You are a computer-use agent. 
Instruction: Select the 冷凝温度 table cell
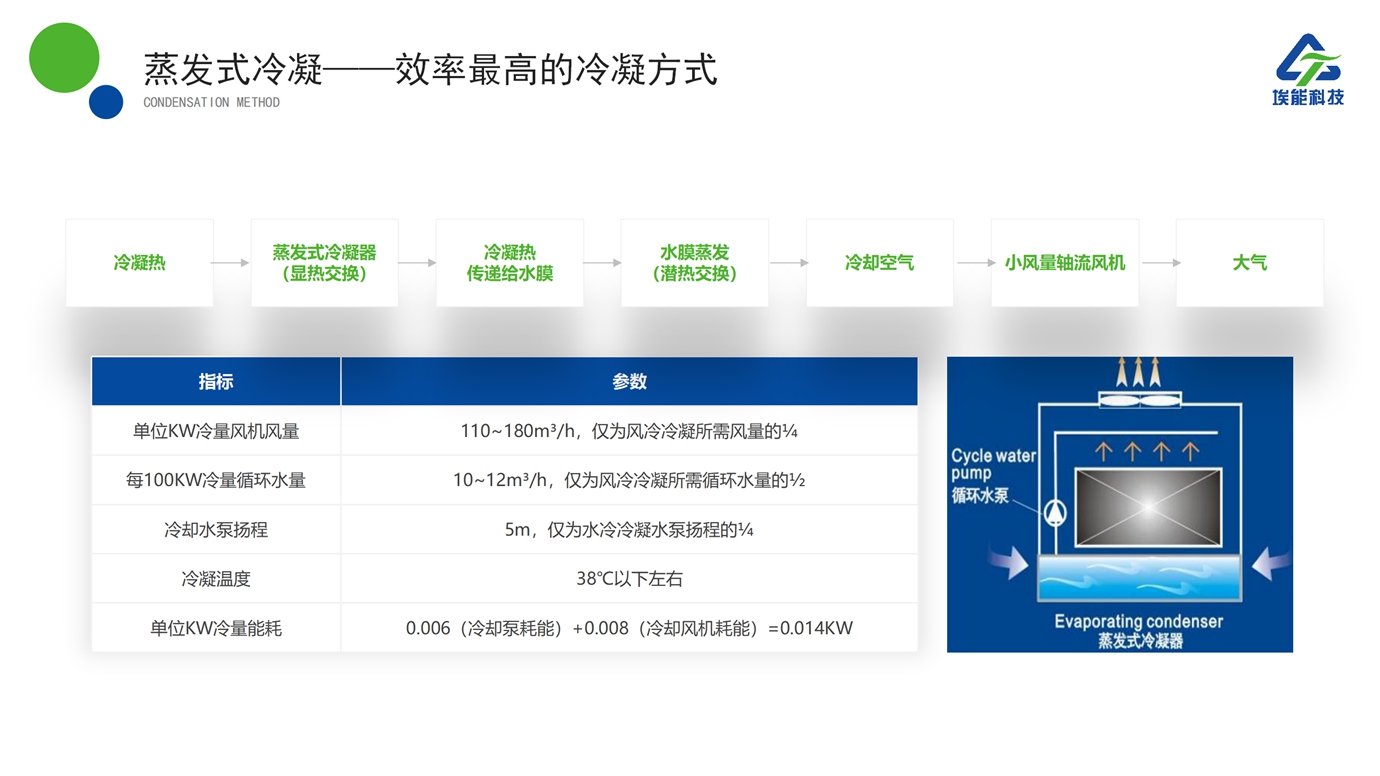[x=216, y=579]
